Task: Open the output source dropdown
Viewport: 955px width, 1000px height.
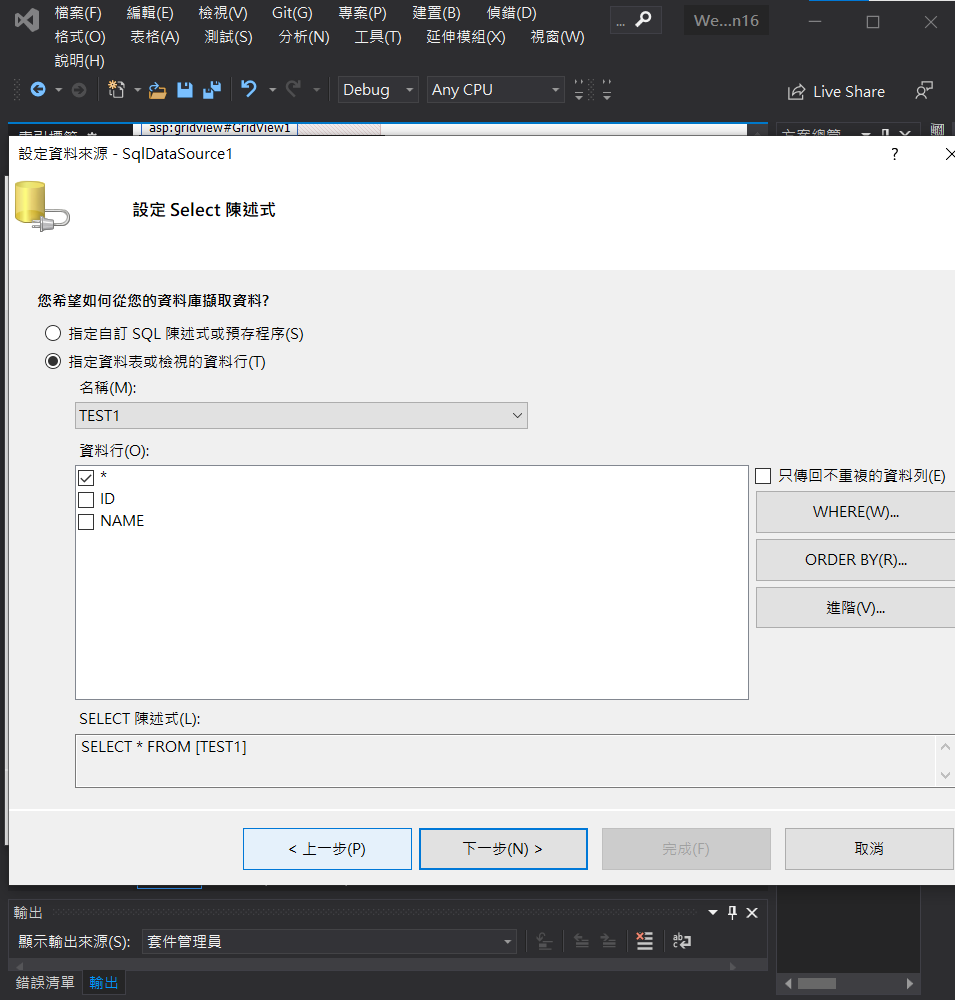Action: 329,941
